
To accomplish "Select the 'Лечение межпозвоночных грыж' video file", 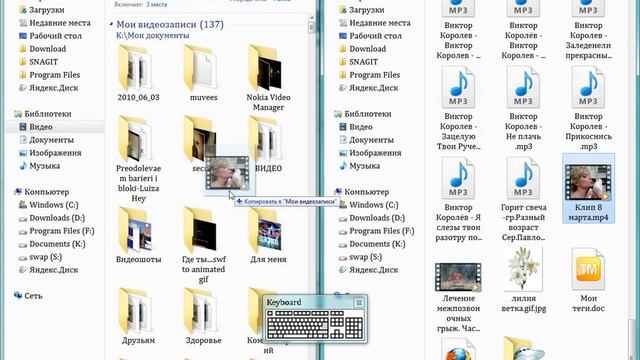I will pyautogui.click(x=458, y=296).
